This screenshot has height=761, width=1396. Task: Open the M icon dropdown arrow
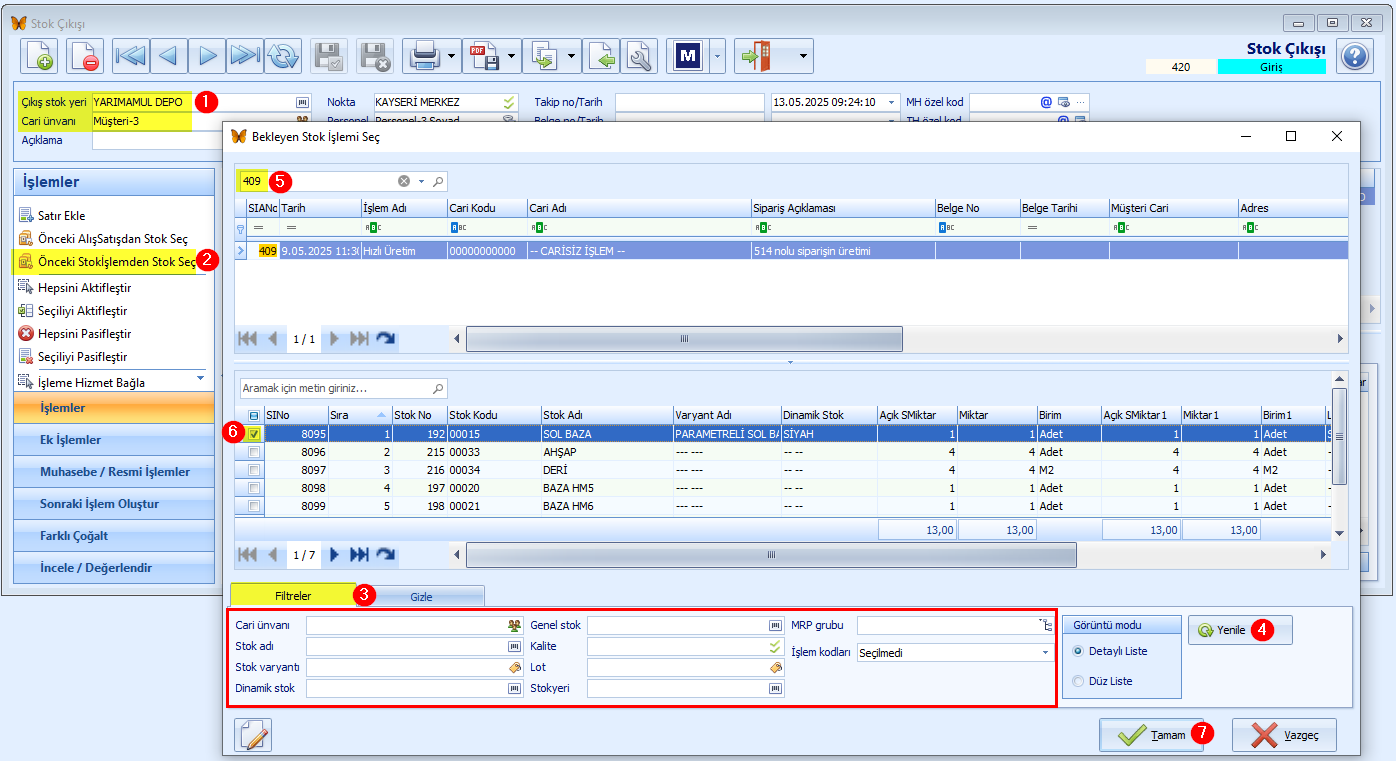point(717,56)
